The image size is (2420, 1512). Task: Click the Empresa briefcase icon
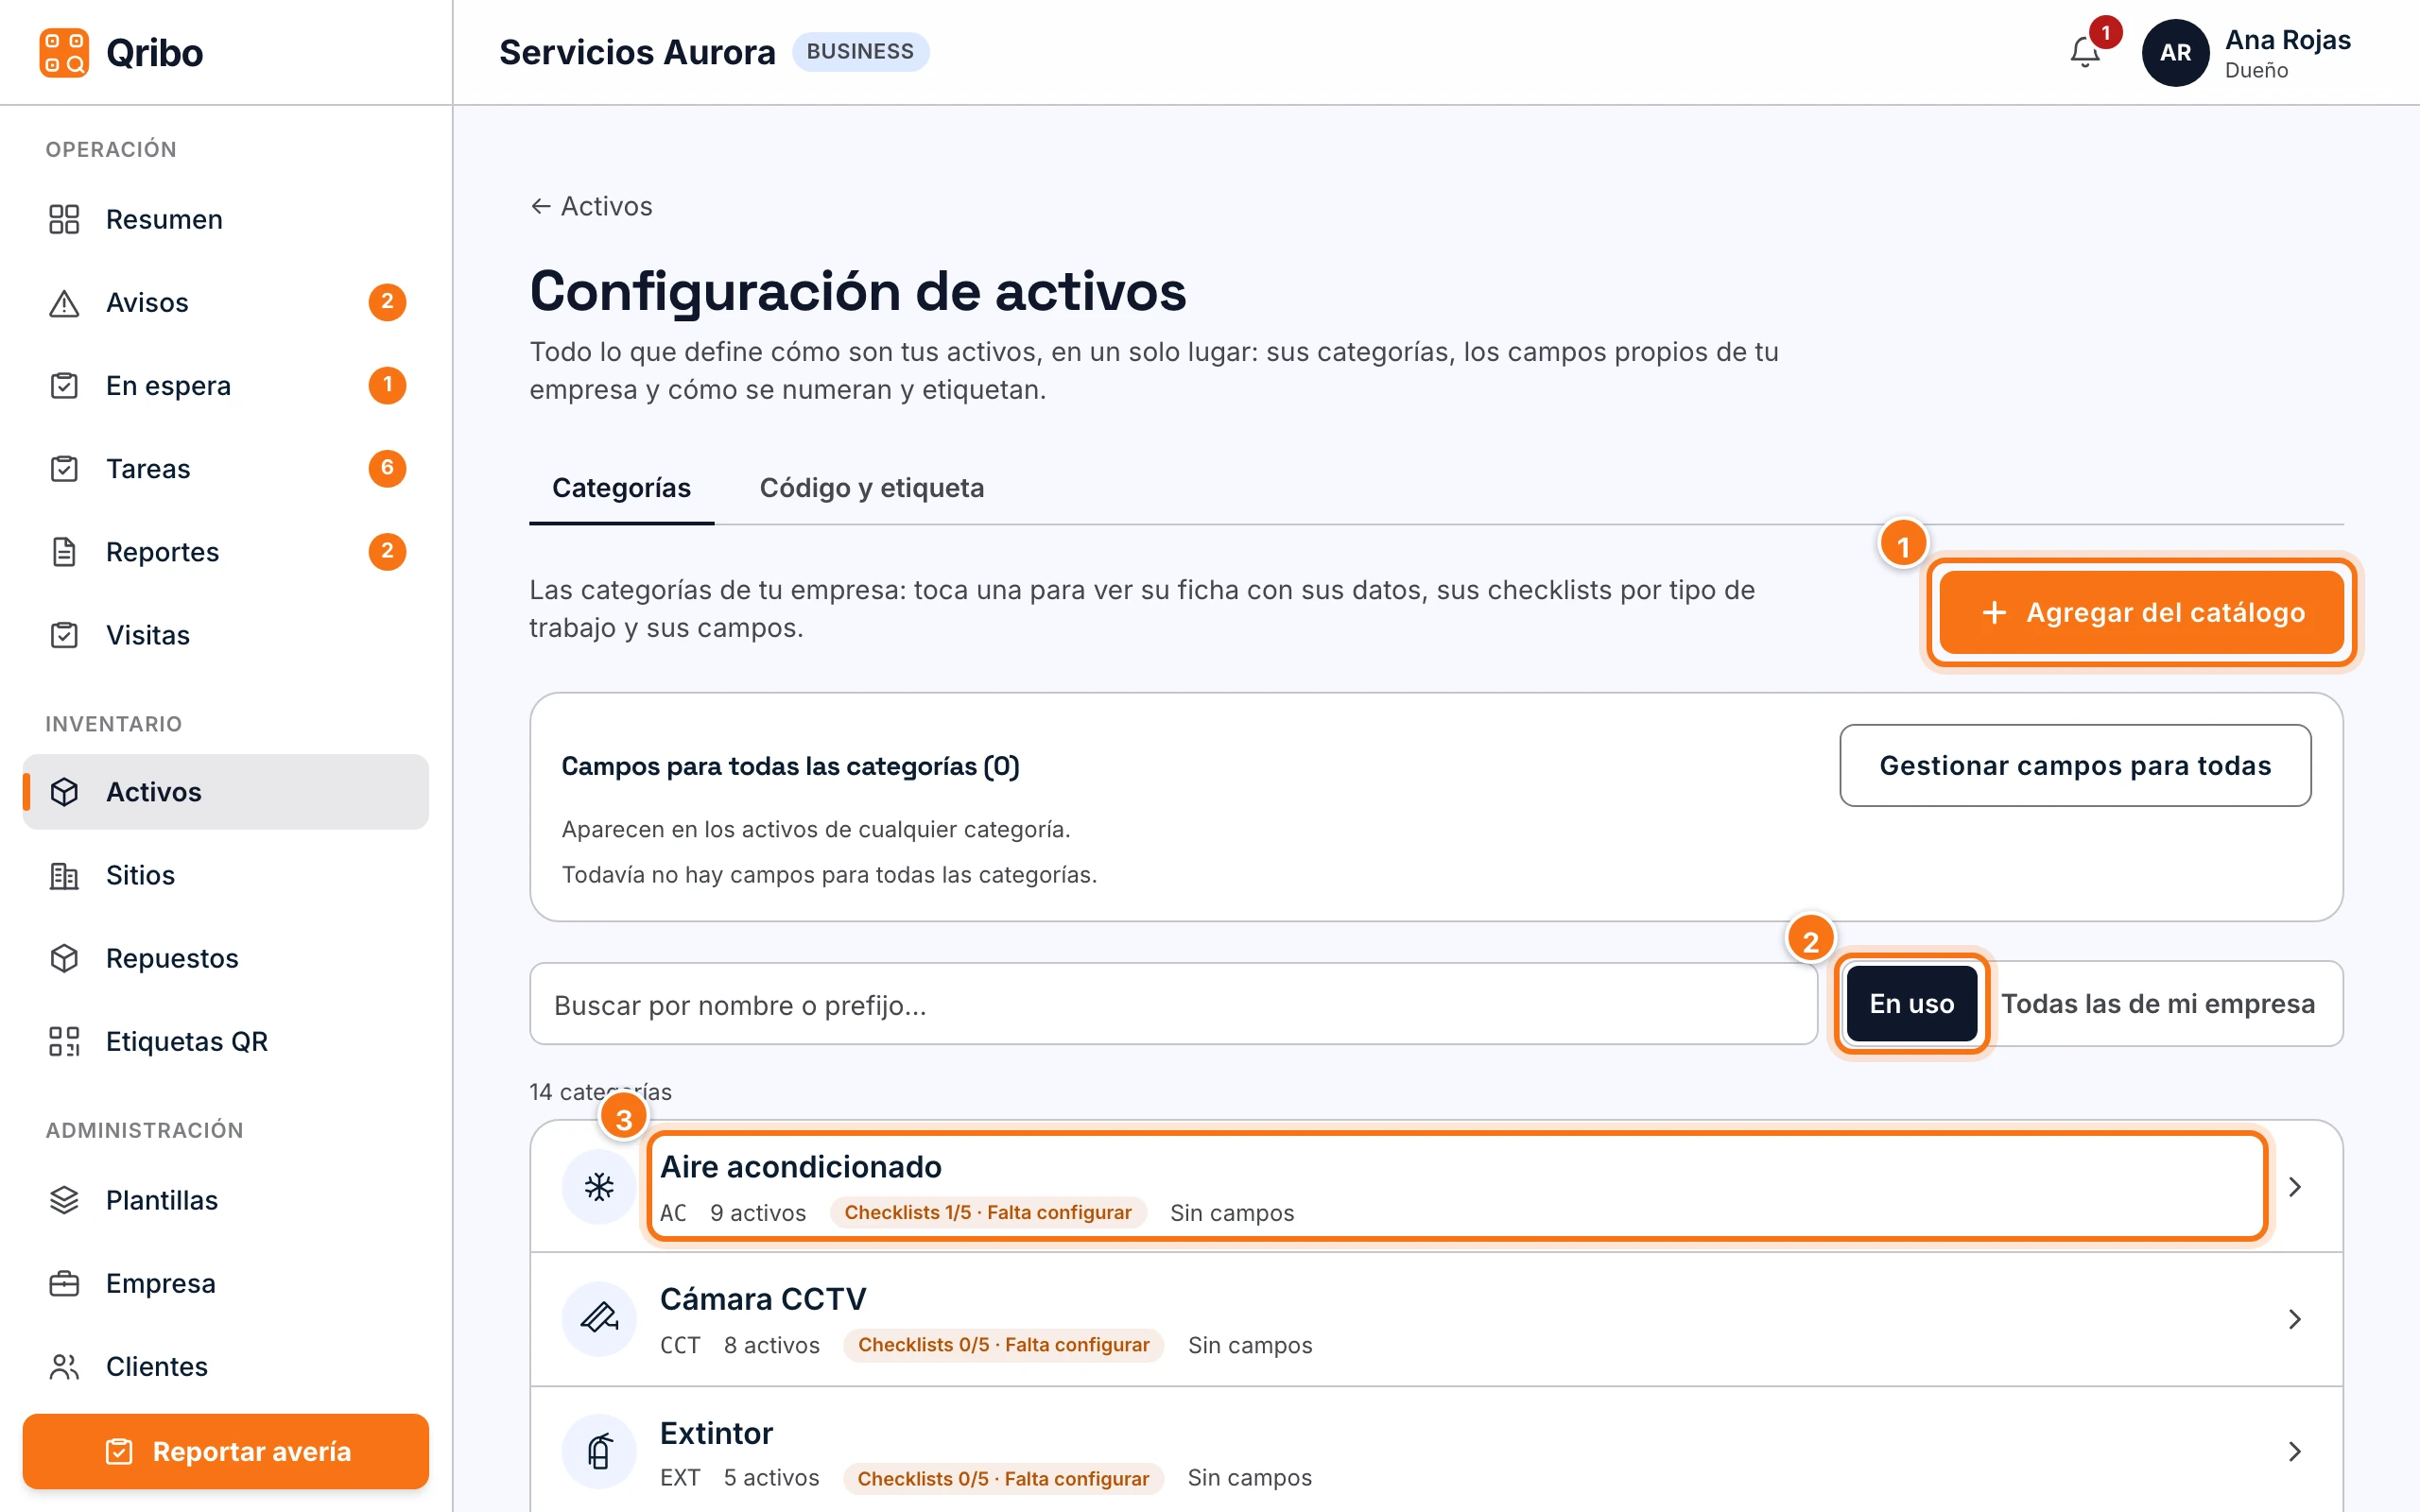(64, 1283)
